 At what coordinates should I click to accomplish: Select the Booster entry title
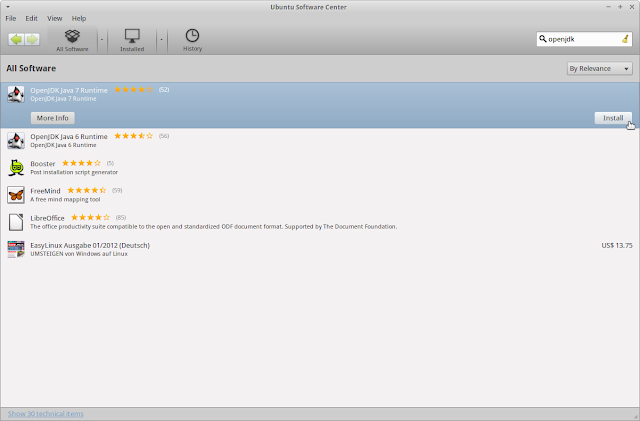(43, 164)
